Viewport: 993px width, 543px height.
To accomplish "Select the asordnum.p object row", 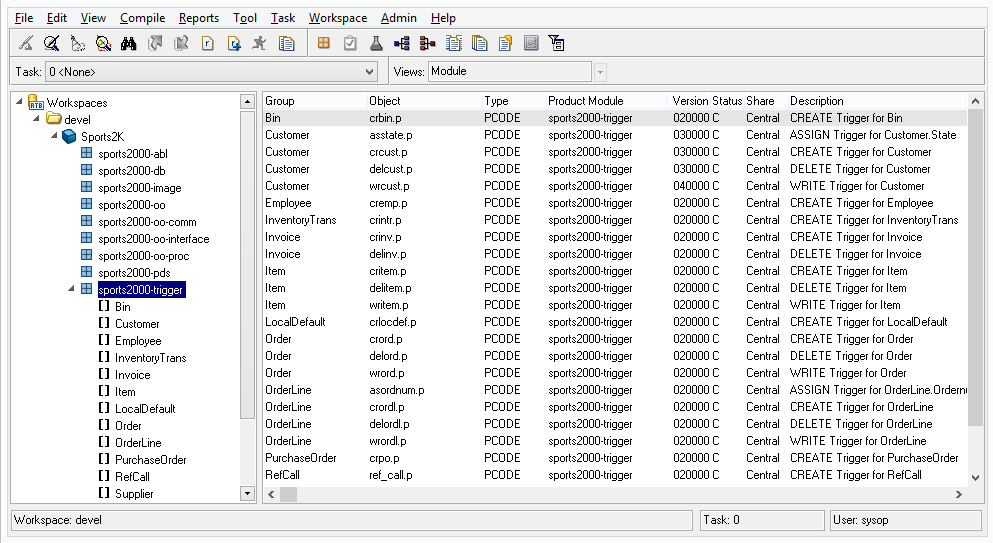I will (x=615, y=390).
